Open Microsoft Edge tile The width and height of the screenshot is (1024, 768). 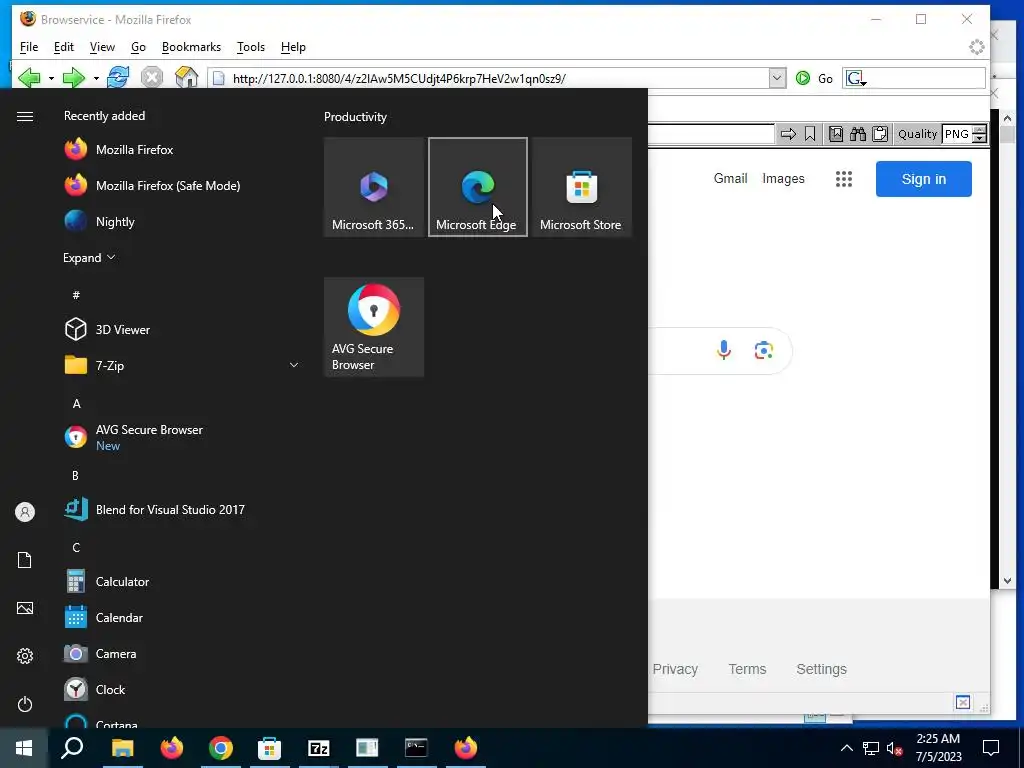[x=477, y=187]
